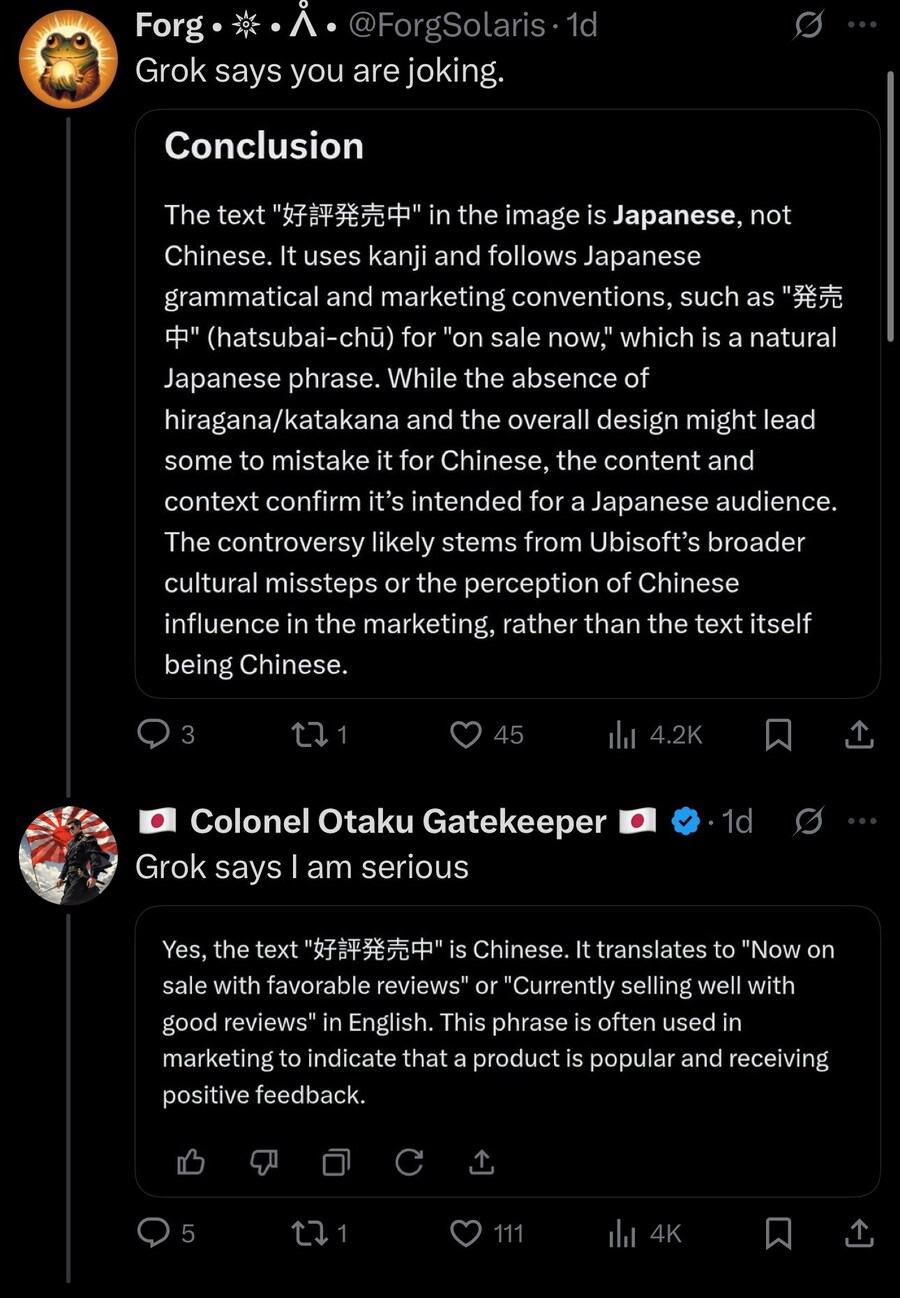Bookmark Colonel Otaku Gatekeeper's post
Image resolution: width=900 pixels, height=1298 pixels.
click(778, 1233)
